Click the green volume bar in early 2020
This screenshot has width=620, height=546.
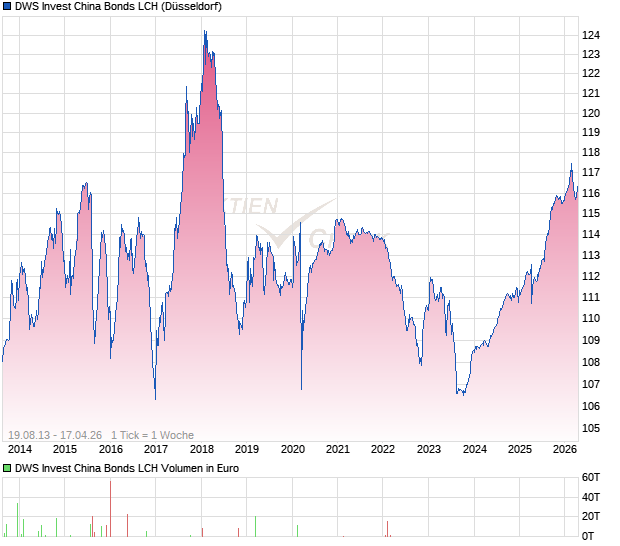coord(297,531)
